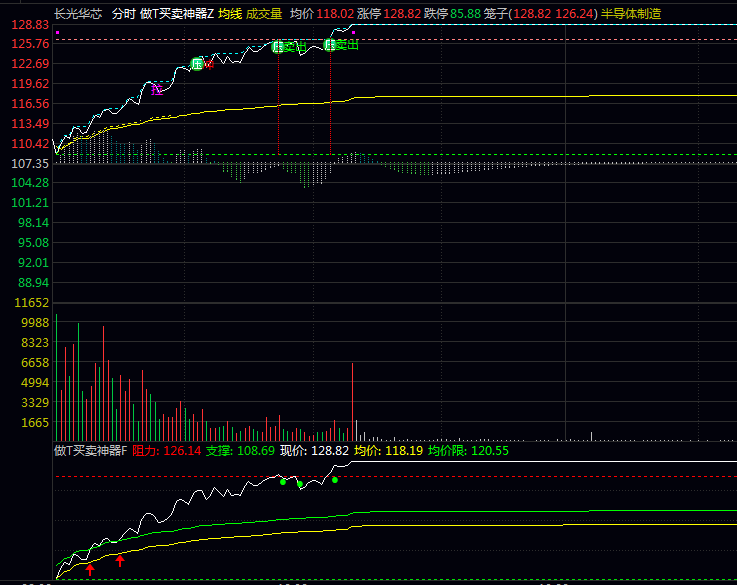The image size is (737, 585).
Task: Open the 做T买卖神器Z indicator label
Action: pos(177,14)
